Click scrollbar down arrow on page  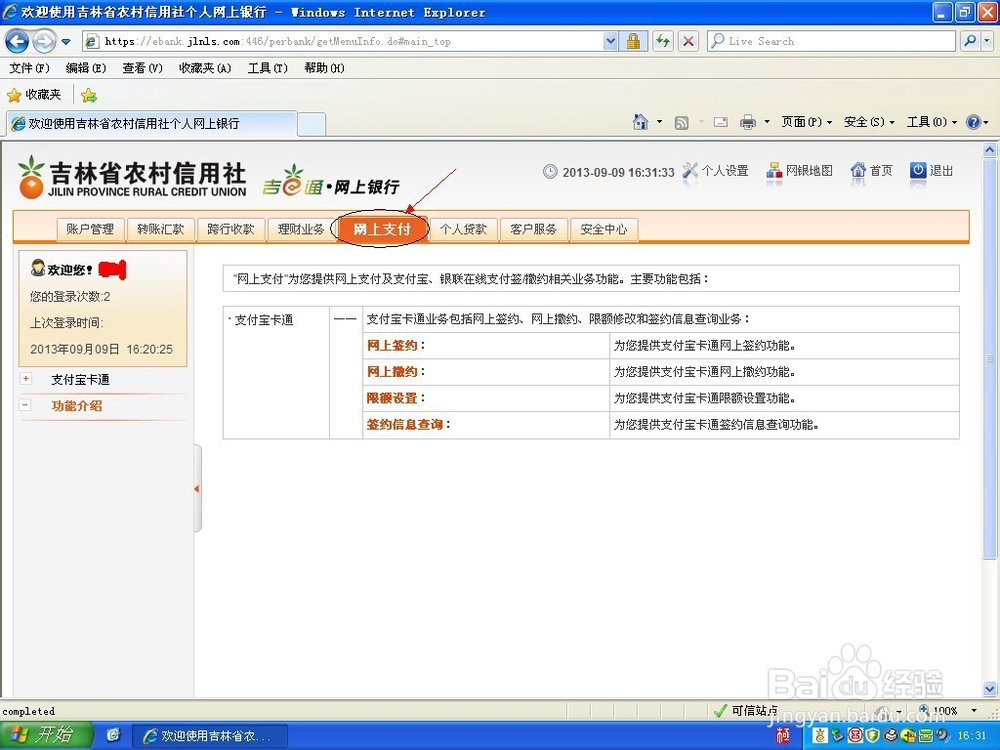[990, 689]
